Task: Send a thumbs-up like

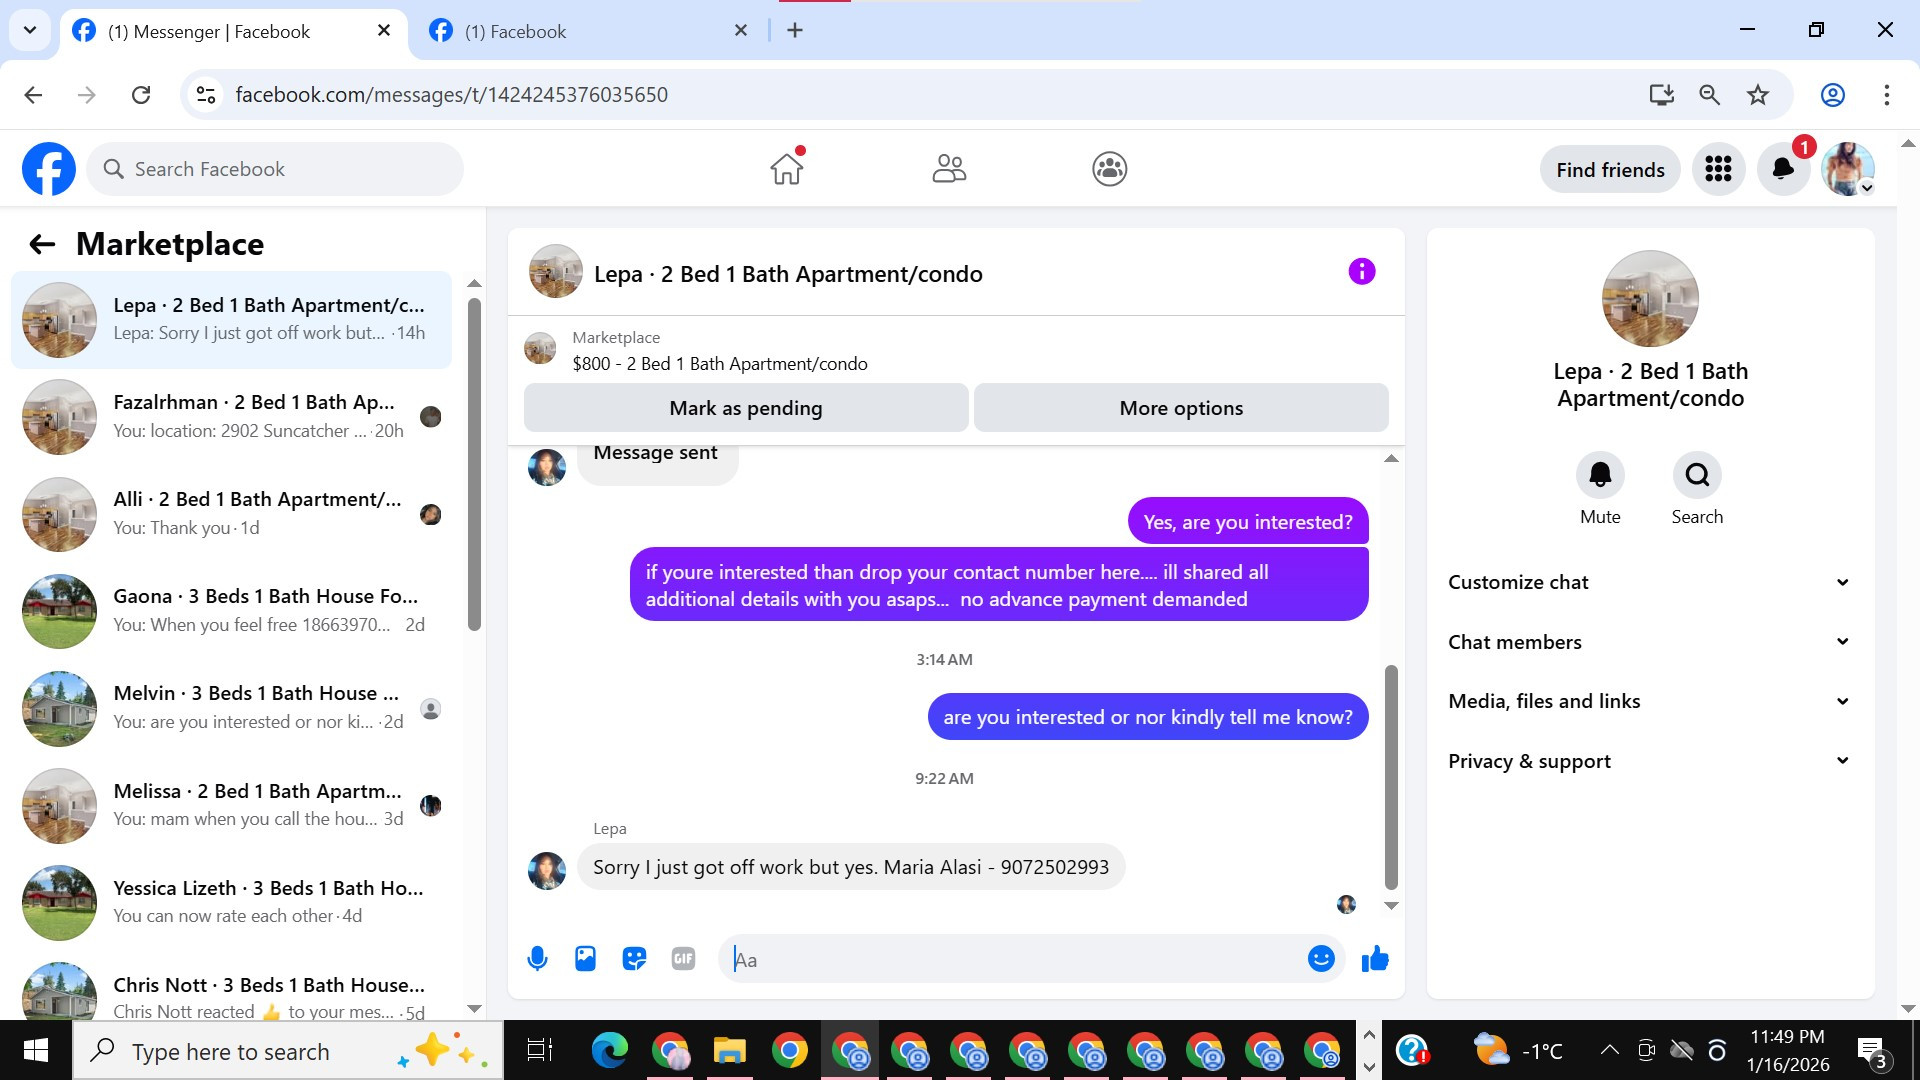Action: pyautogui.click(x=1375, y=959)
